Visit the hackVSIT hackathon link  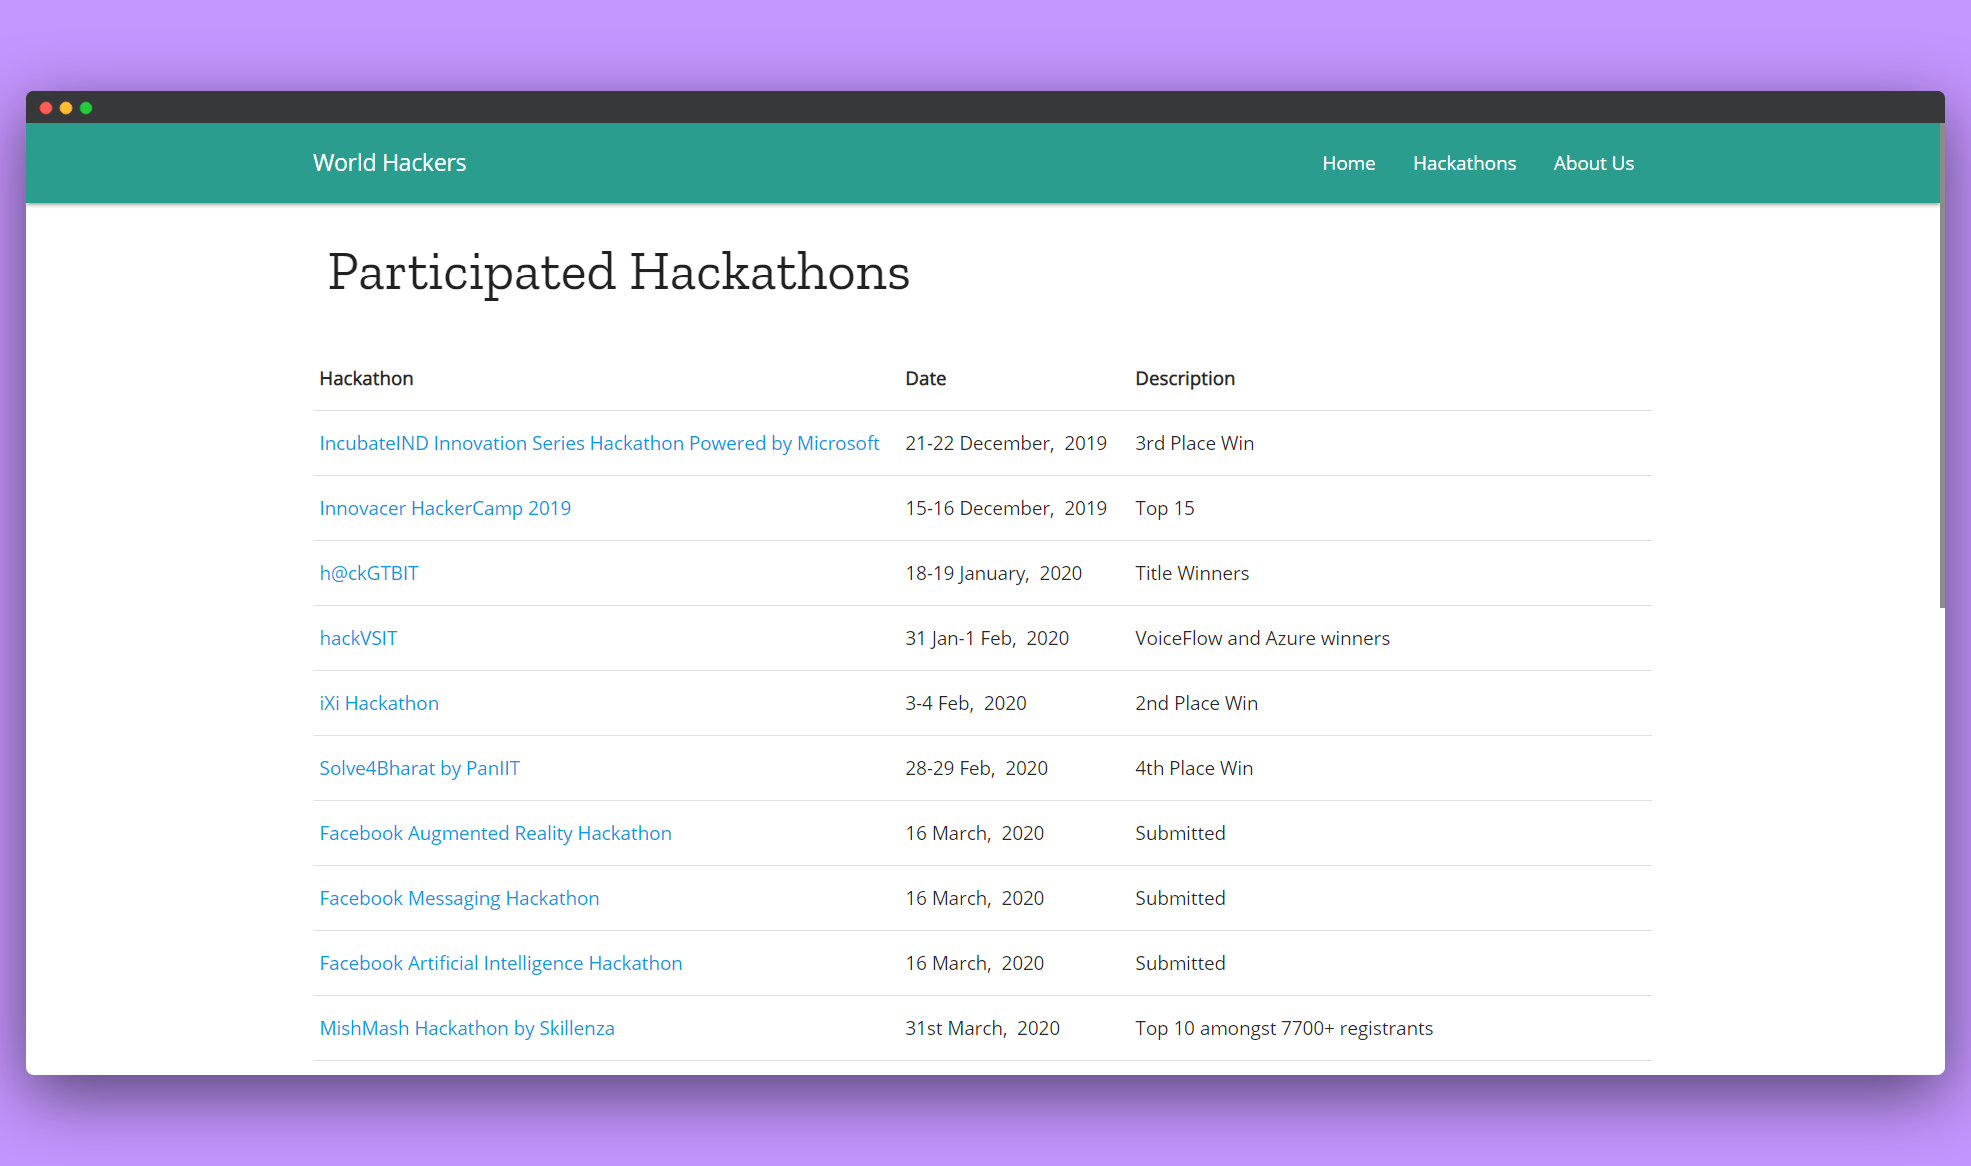(358, 638)
